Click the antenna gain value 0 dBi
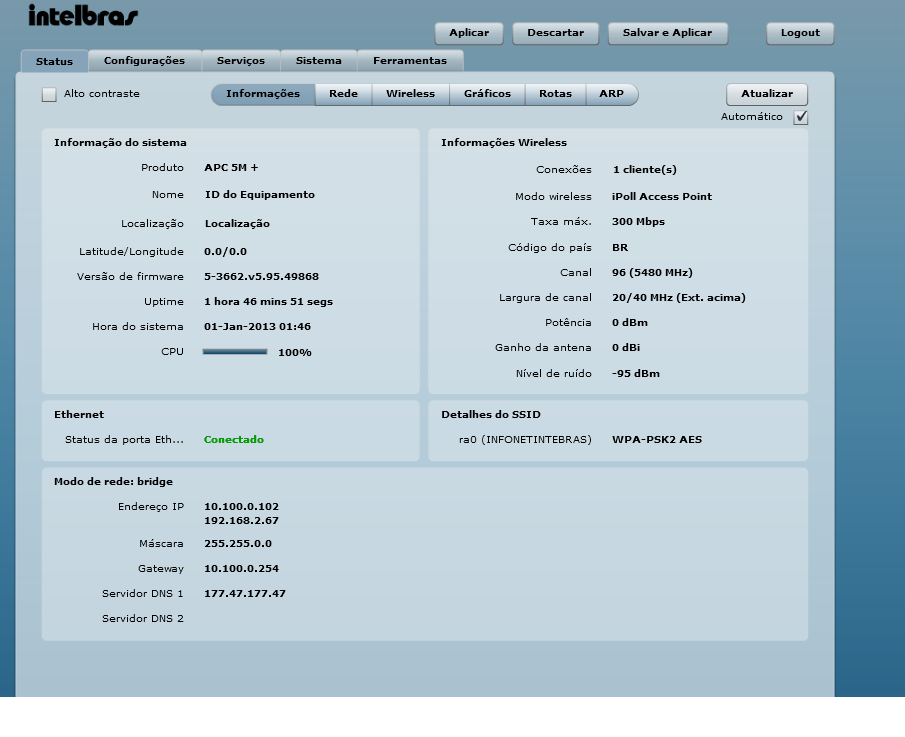This screenshot has height=737, width=905. (x=626, y=348)
